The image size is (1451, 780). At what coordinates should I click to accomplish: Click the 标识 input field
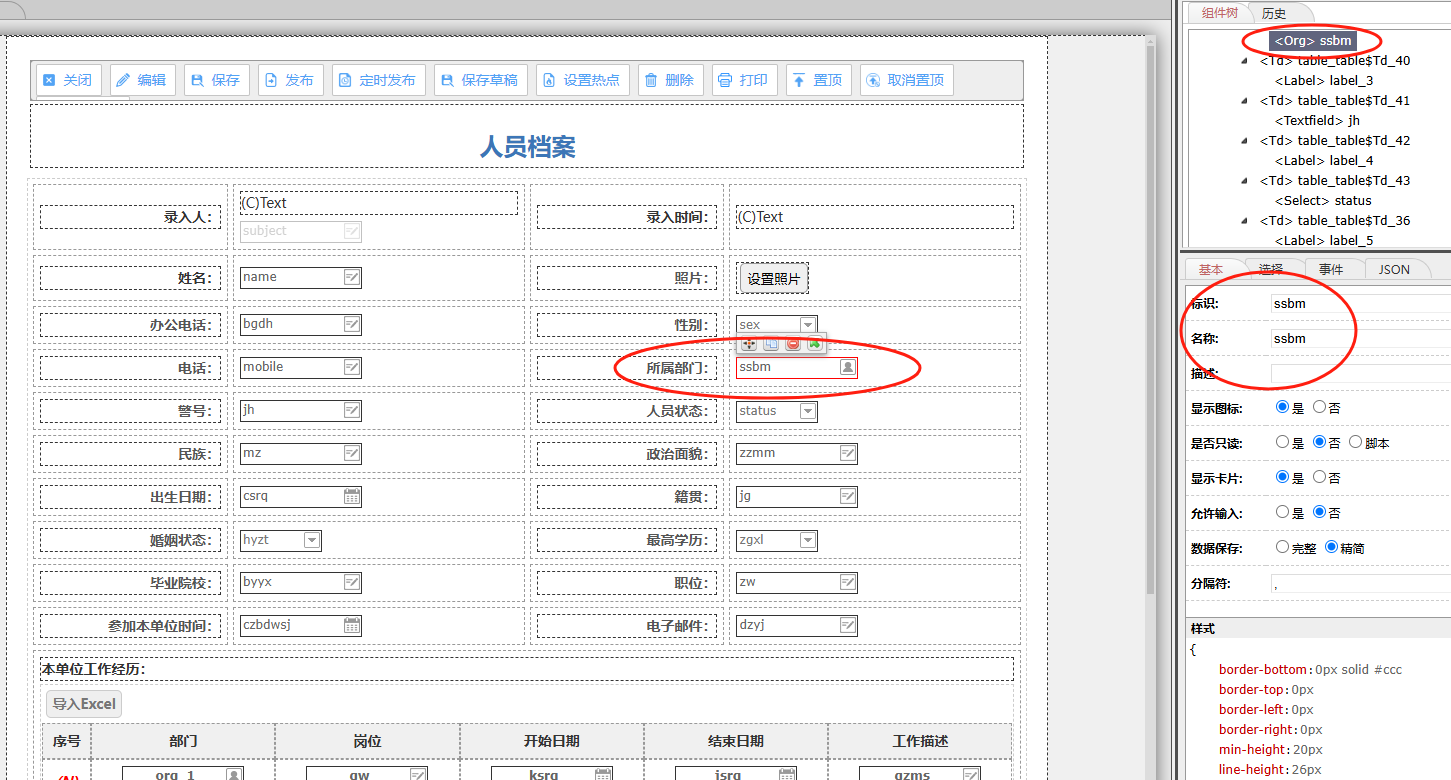click(x=1360, y=303)
